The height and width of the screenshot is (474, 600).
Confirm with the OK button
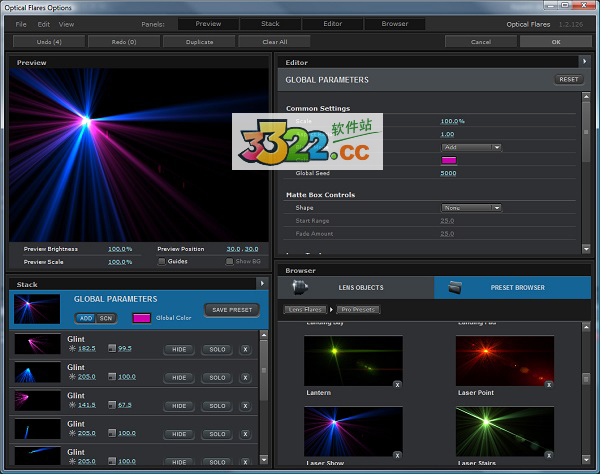tap(556, 42)
